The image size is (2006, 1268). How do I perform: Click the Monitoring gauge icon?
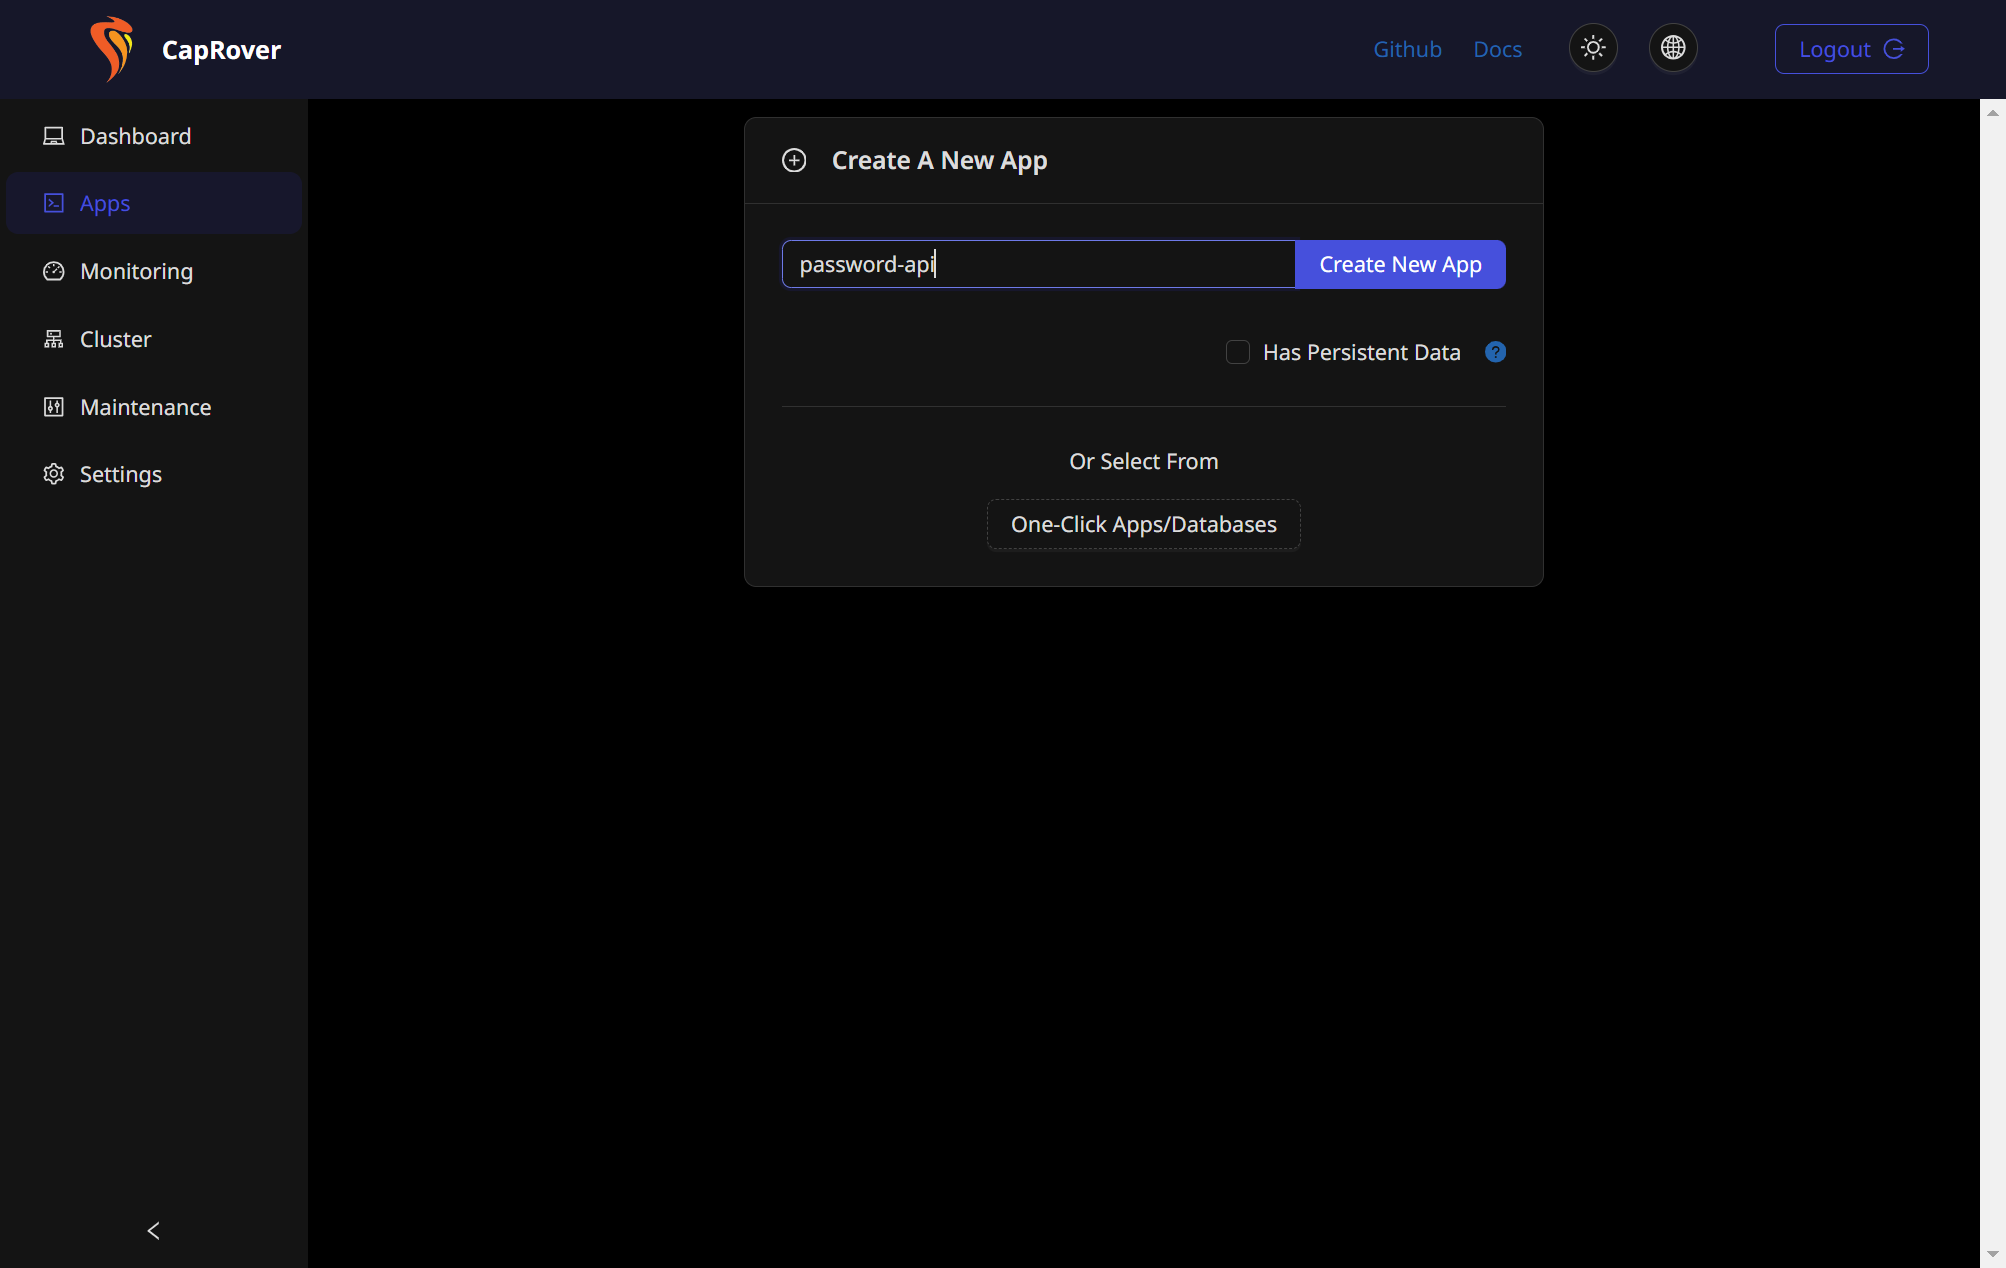(x=54, y=271)
